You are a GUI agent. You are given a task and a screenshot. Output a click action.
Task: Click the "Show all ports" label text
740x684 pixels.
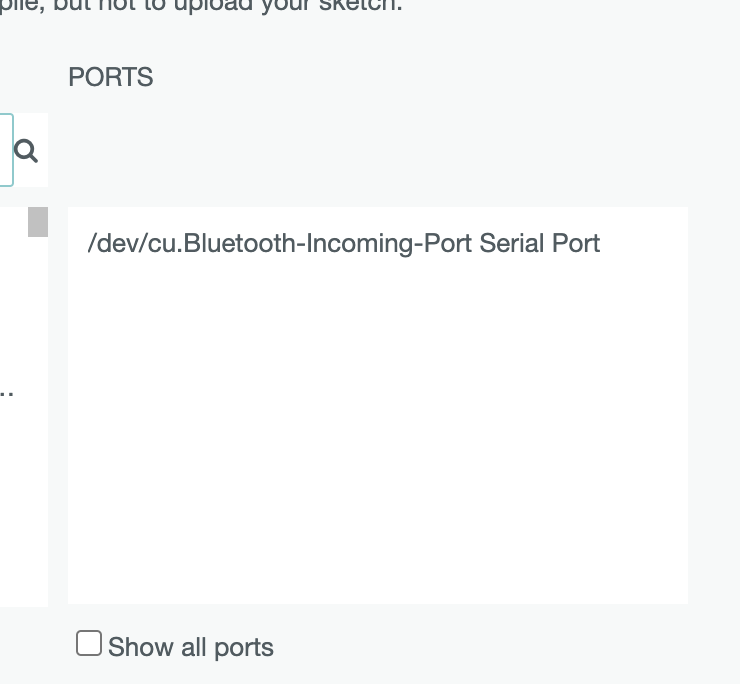tap(191, 647)
